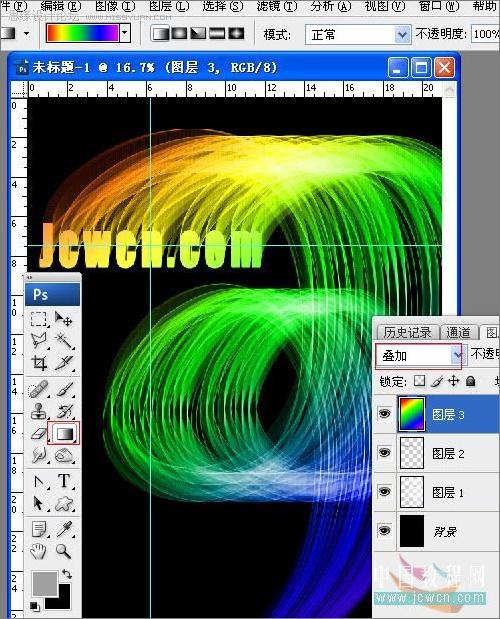Select the Move tool
Viewport: 500px width, 619px height.
(x=64, y=319)
